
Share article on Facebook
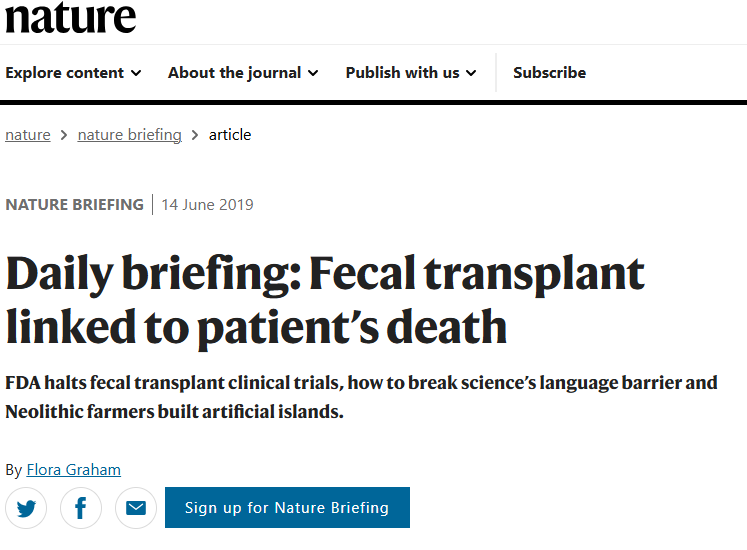[x=81, y=508]
